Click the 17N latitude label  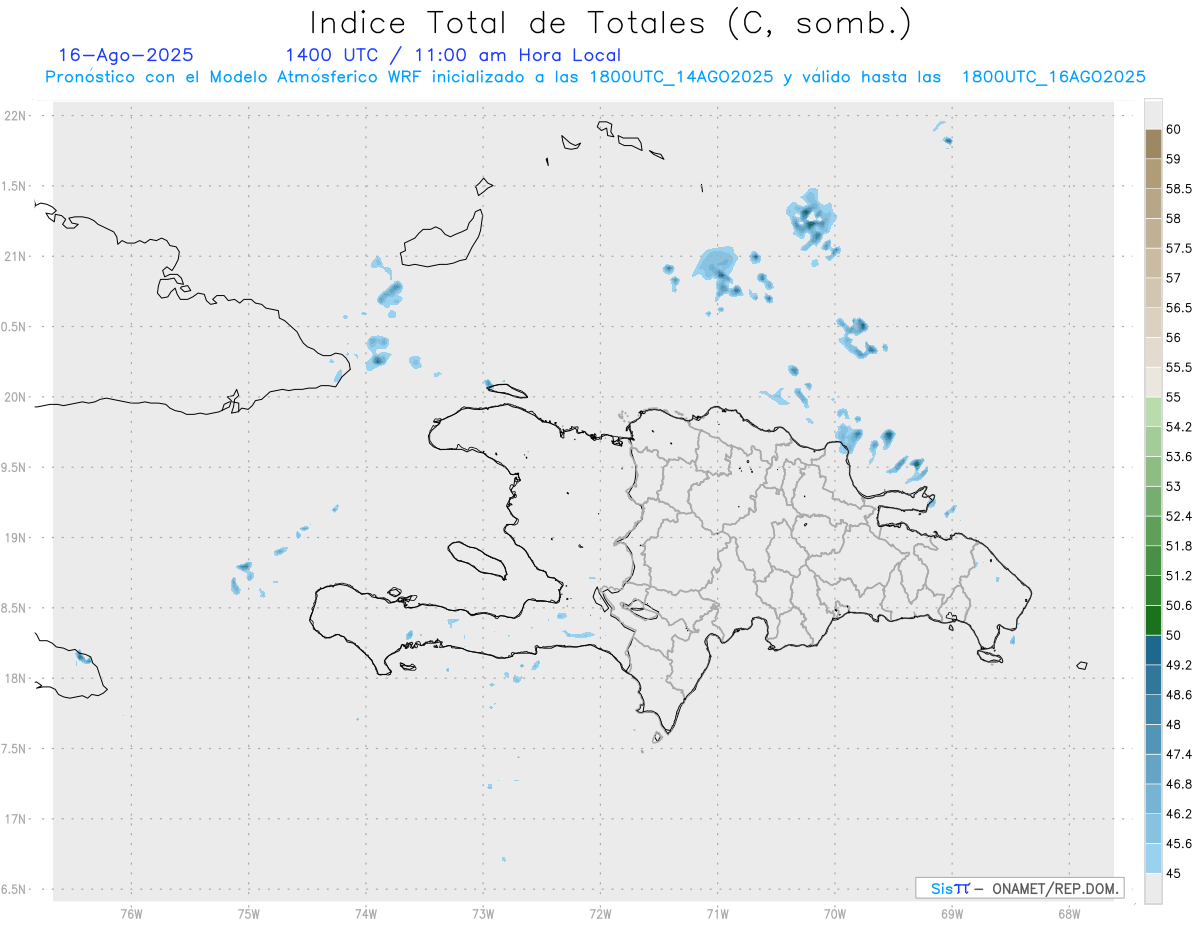(x=14, y=819)
